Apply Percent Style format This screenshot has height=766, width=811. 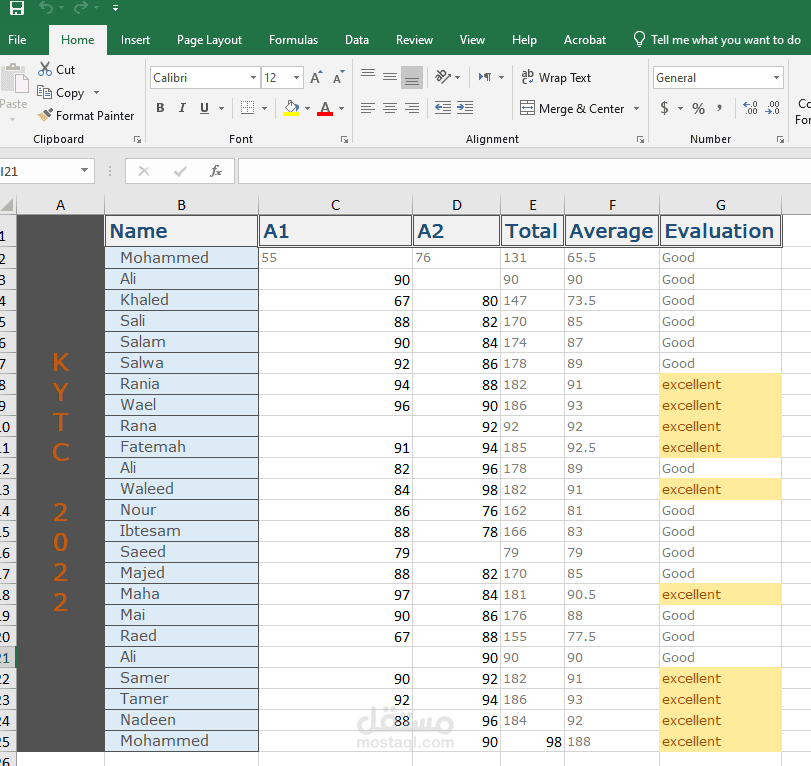[x=698, y=108]
